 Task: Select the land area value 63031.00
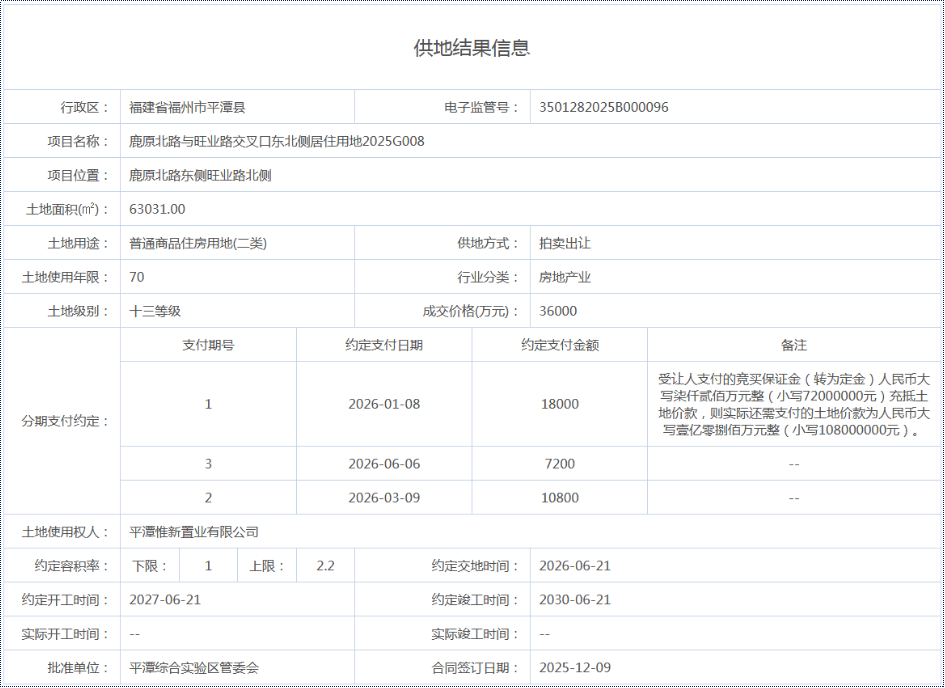(158, 209)
